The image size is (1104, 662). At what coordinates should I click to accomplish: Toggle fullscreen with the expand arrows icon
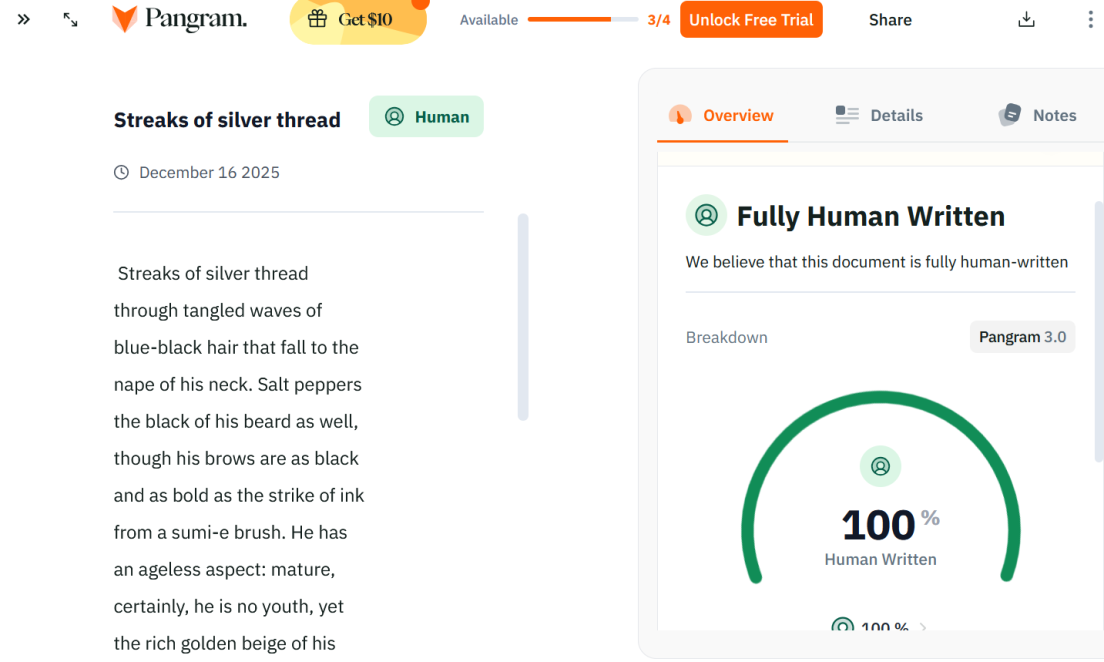pos(70,19)
